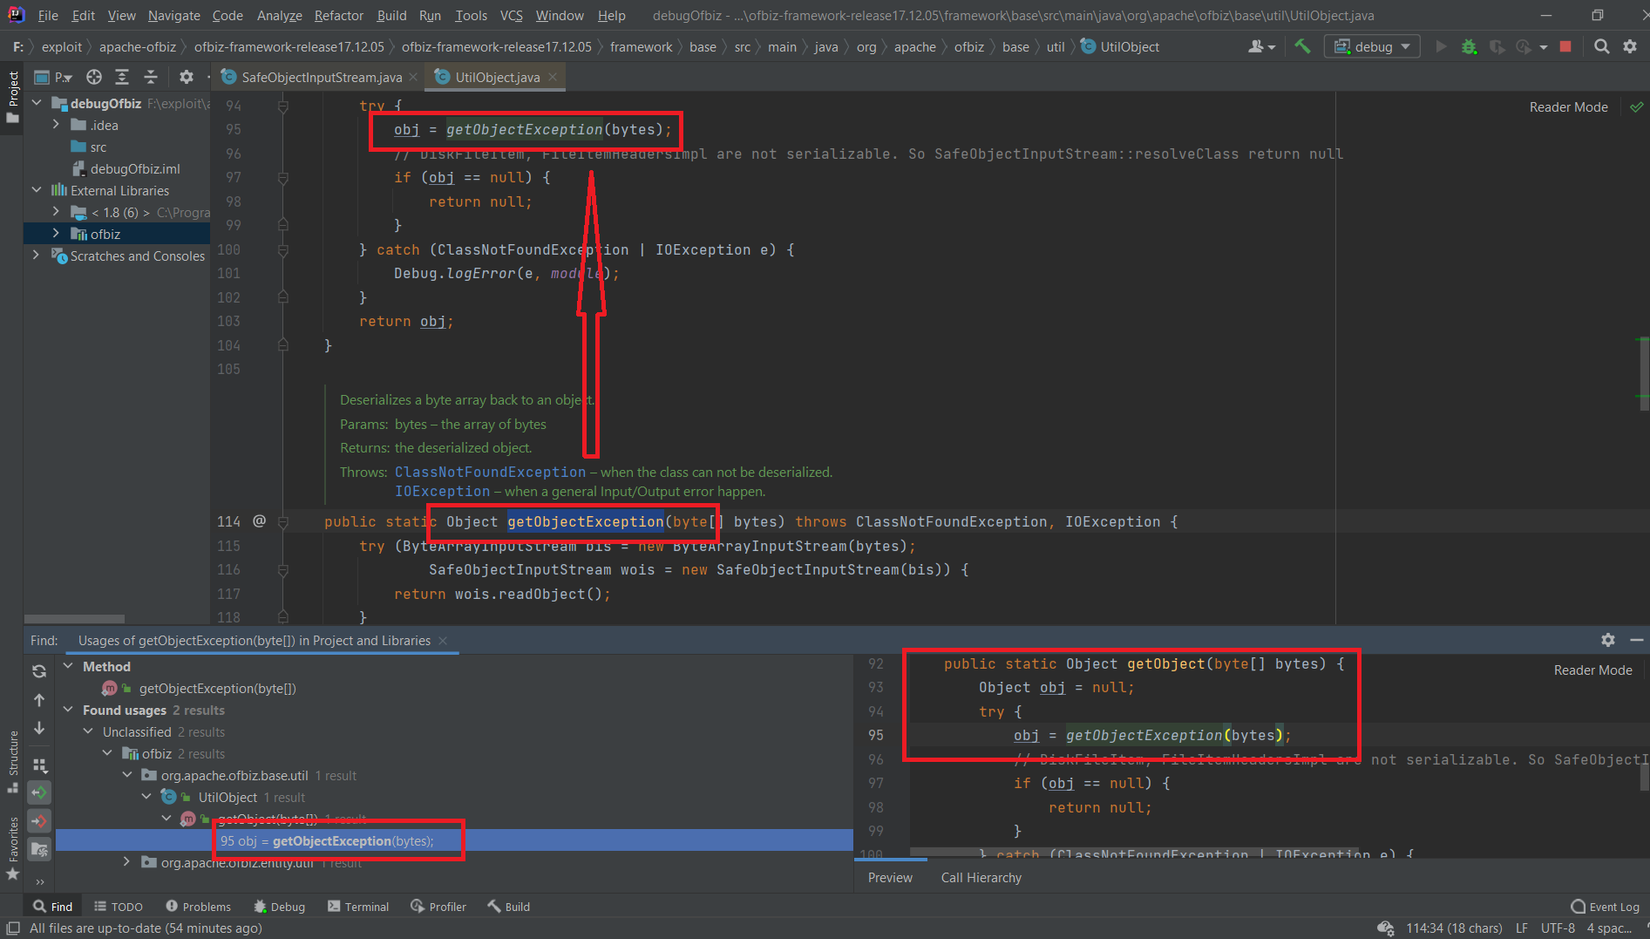Open Search Everywhere magnifier icon

pyautogui.click(x=1601, y=47)
